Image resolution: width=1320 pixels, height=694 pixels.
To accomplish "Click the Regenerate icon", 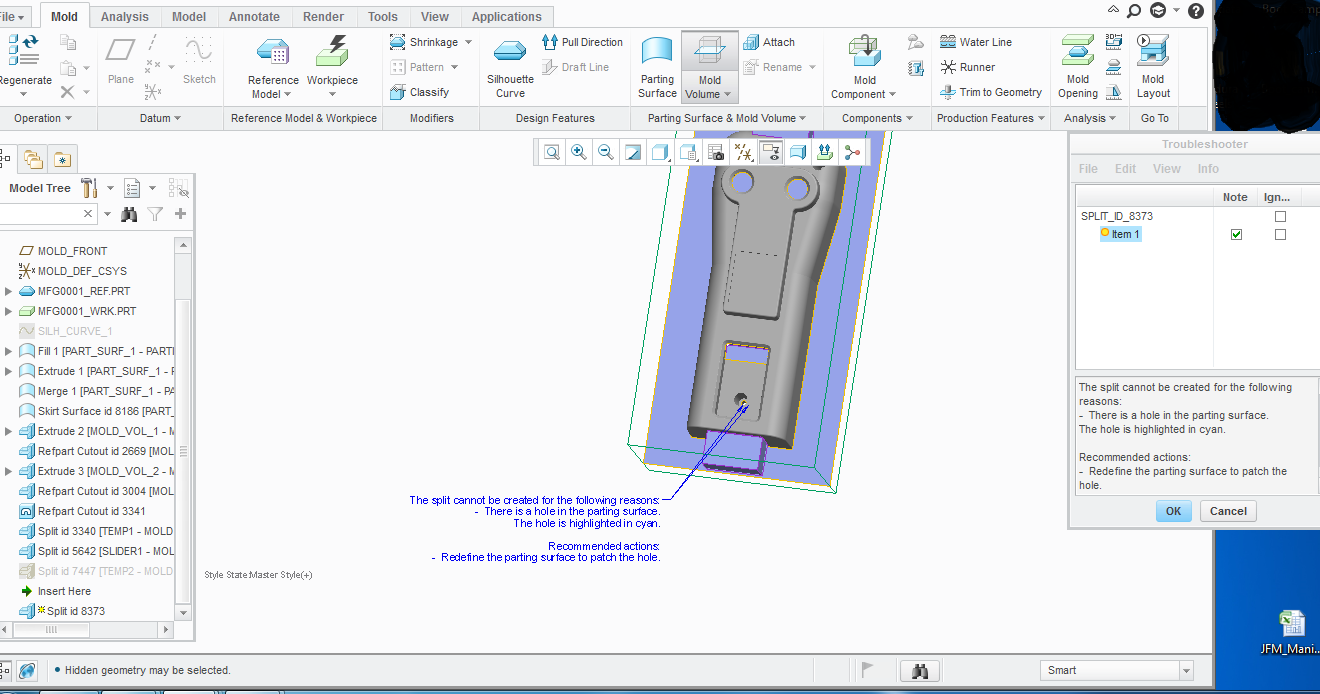I will (22, 51).
